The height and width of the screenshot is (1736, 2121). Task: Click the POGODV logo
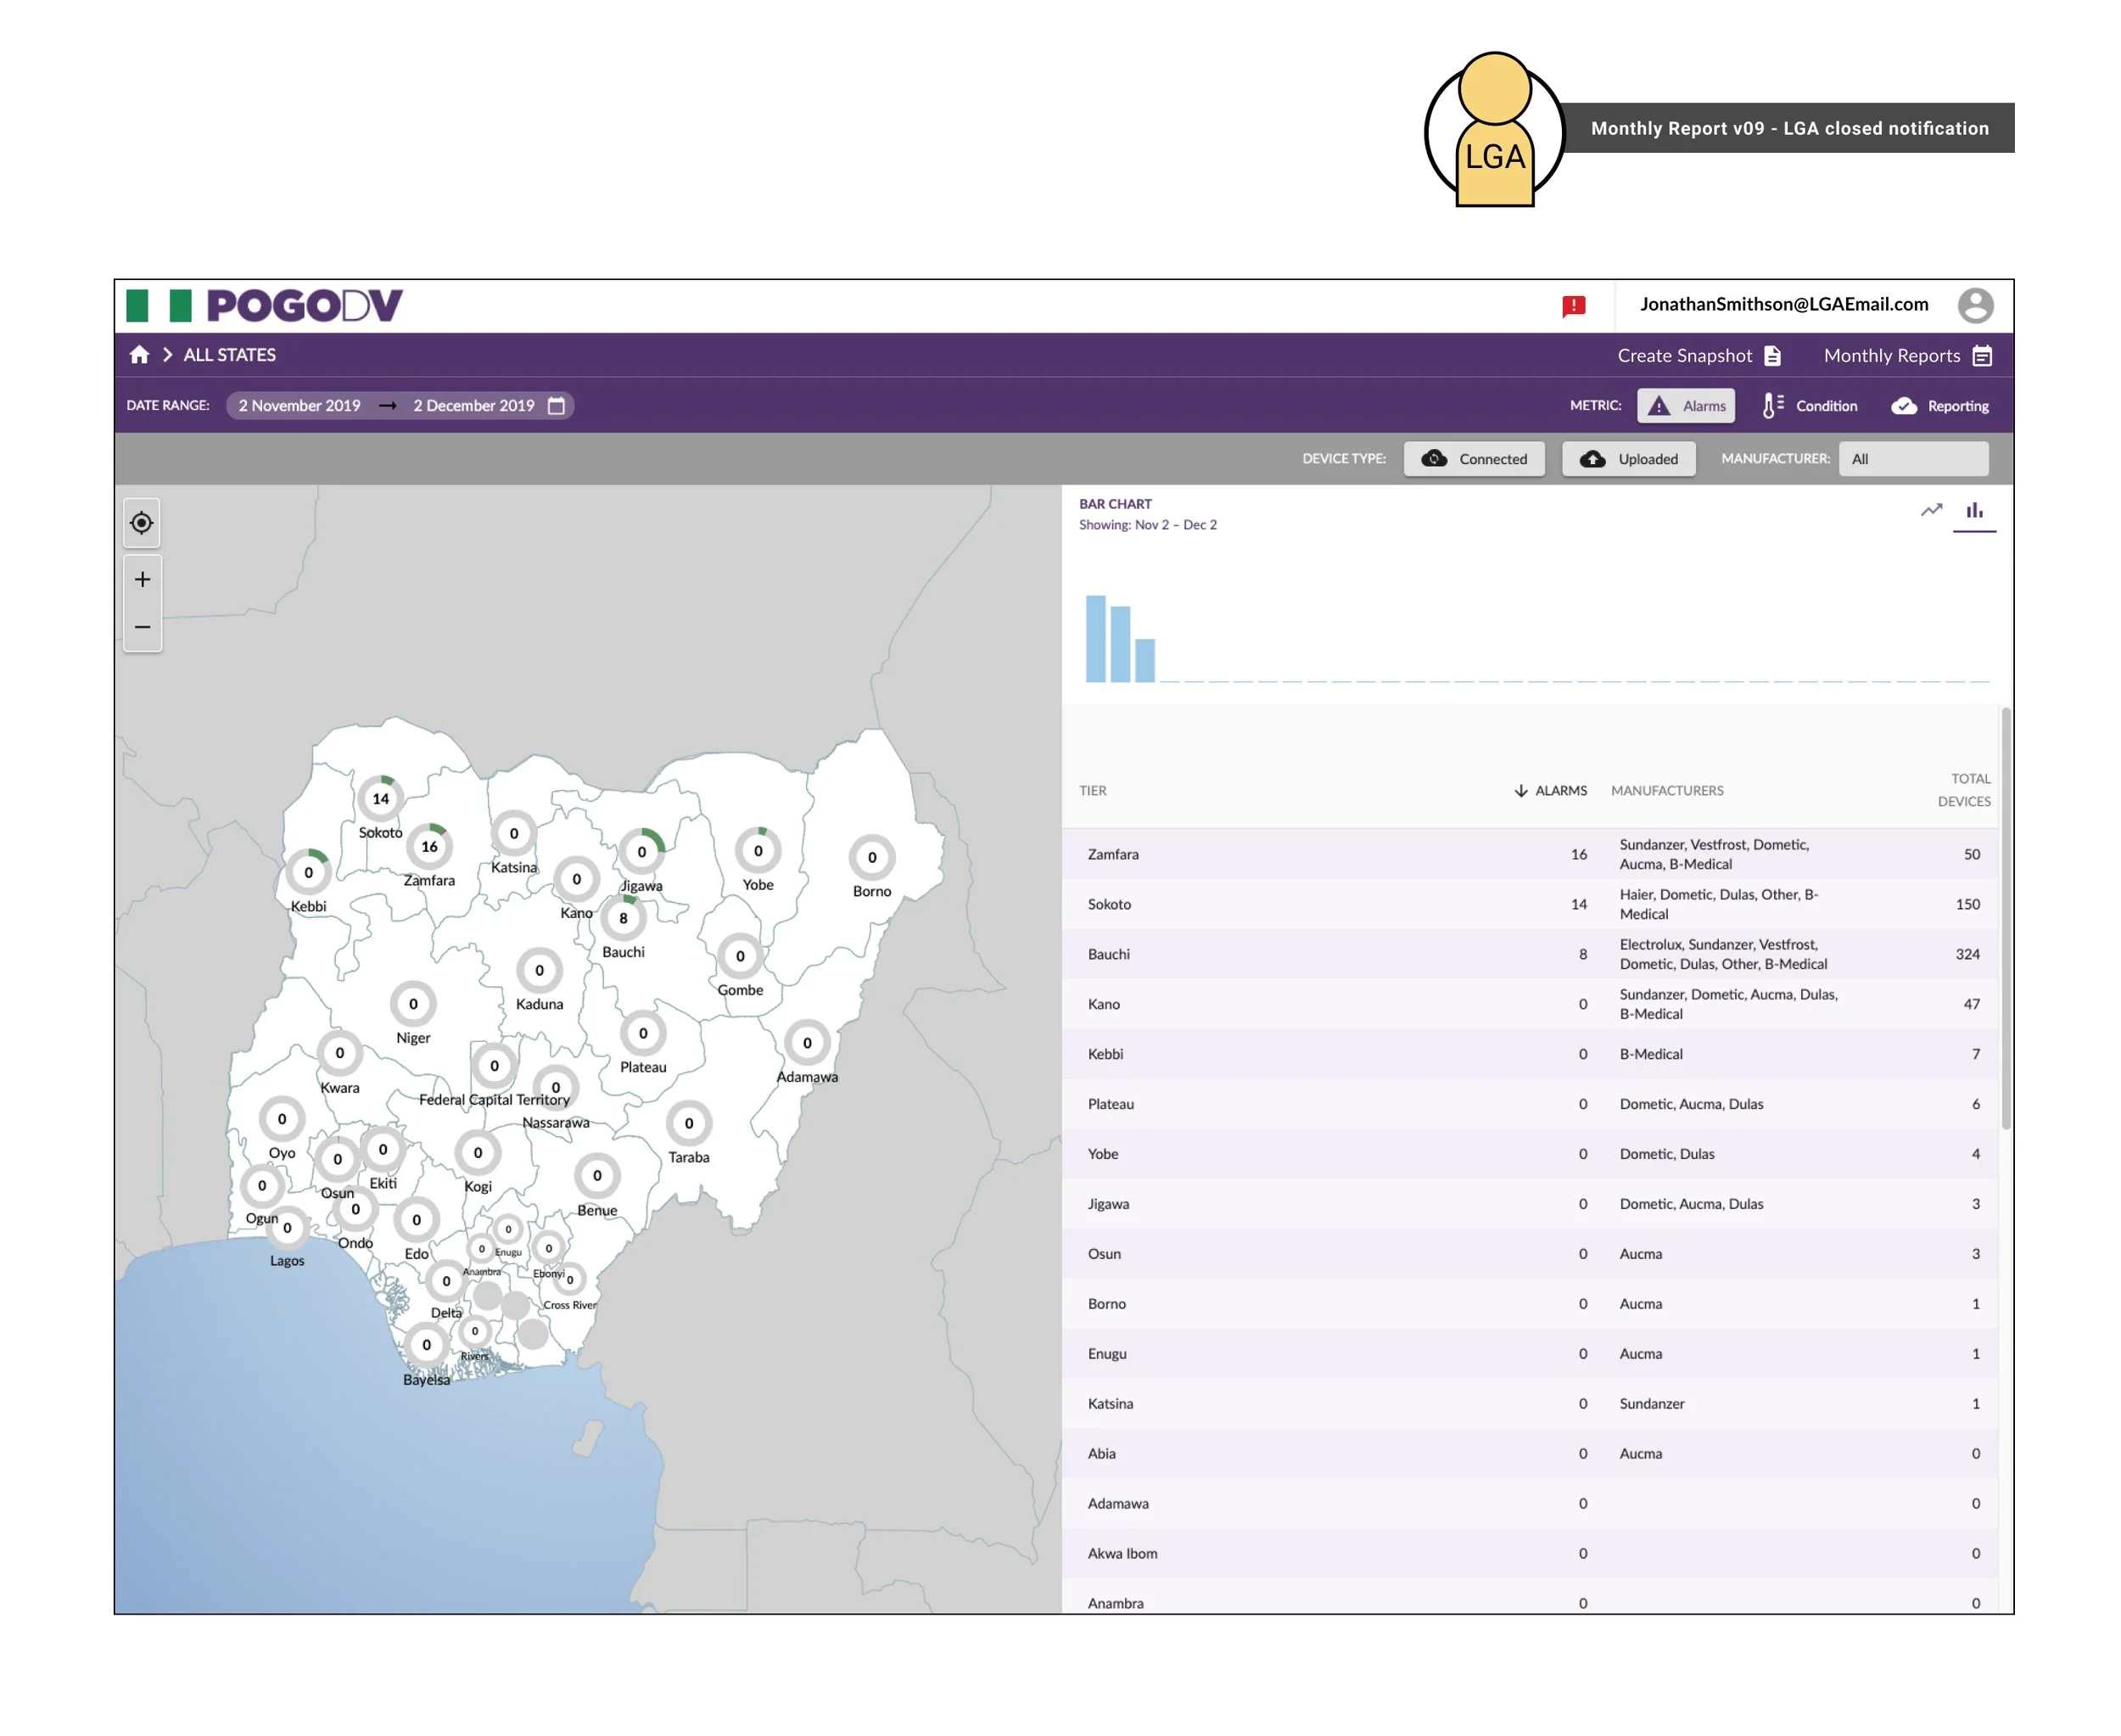[304, 305]
